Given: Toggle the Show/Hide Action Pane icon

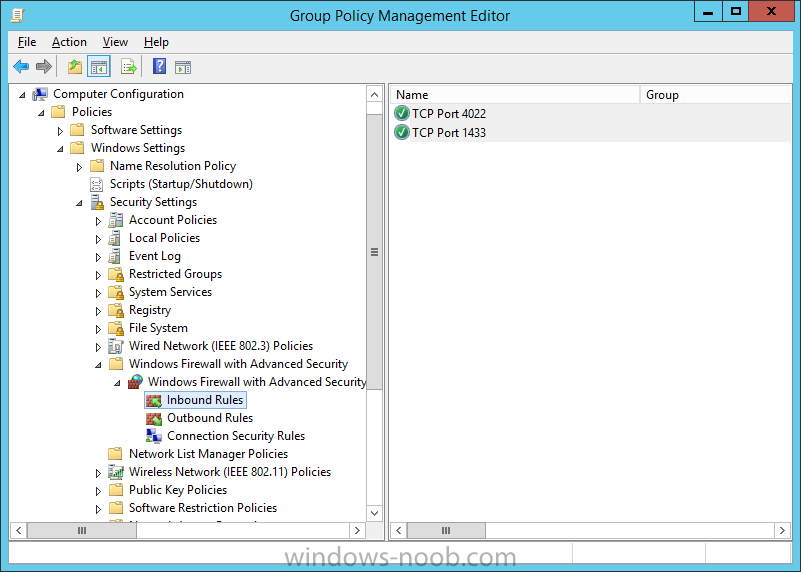Looking at the screenshot, I should (183, 67).
